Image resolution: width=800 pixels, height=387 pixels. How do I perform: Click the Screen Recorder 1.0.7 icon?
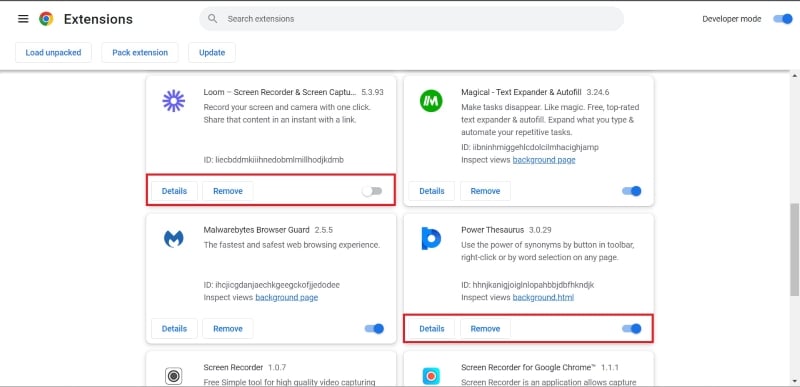(x=173, y=376)
